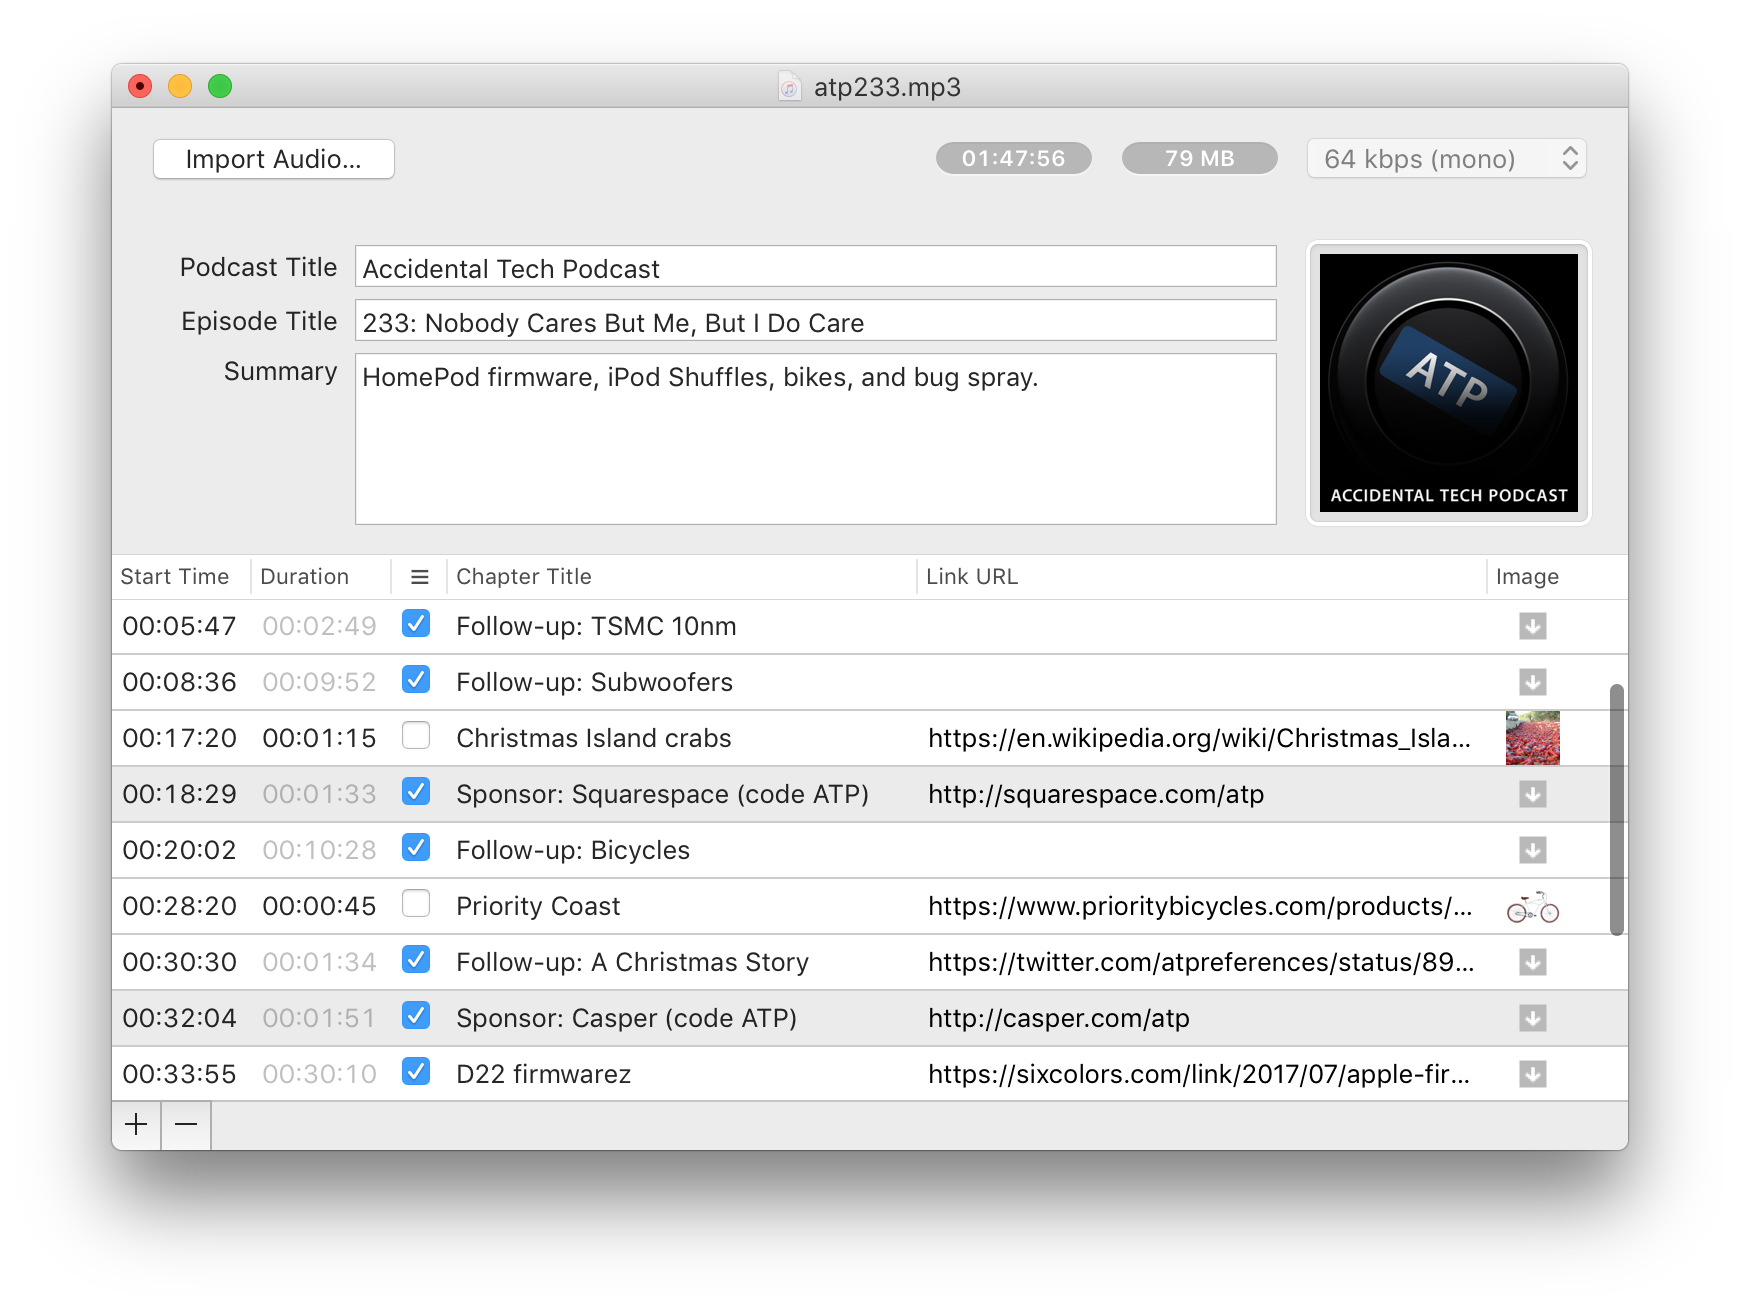1740x1310 pixels.
Task: Download artwork for Follow-up: Bicycles chapter
Action: 1533,850
